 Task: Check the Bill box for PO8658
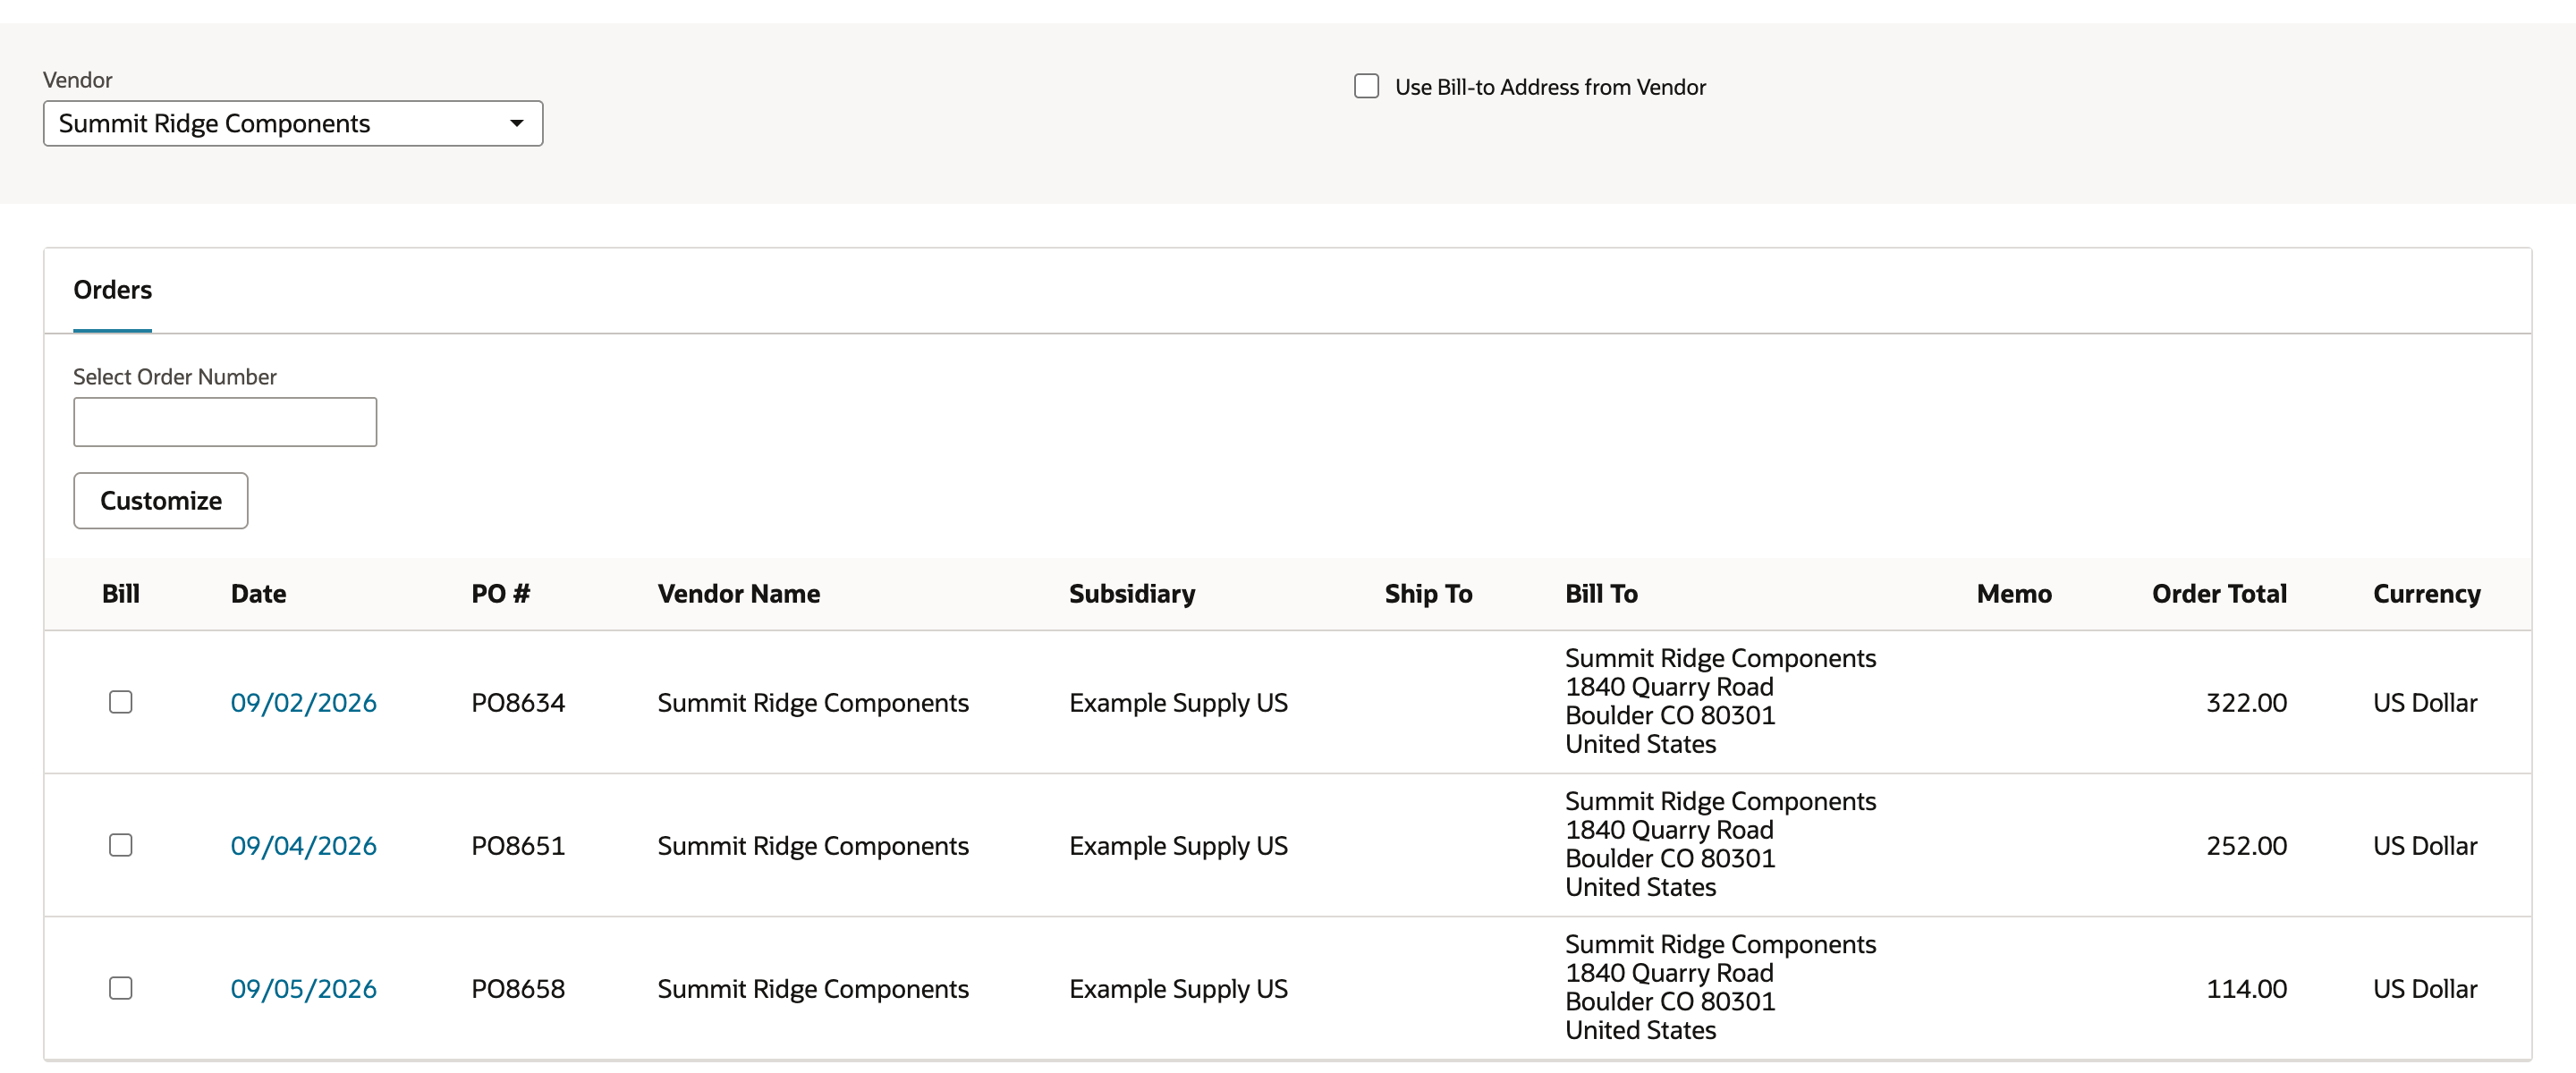121,988
